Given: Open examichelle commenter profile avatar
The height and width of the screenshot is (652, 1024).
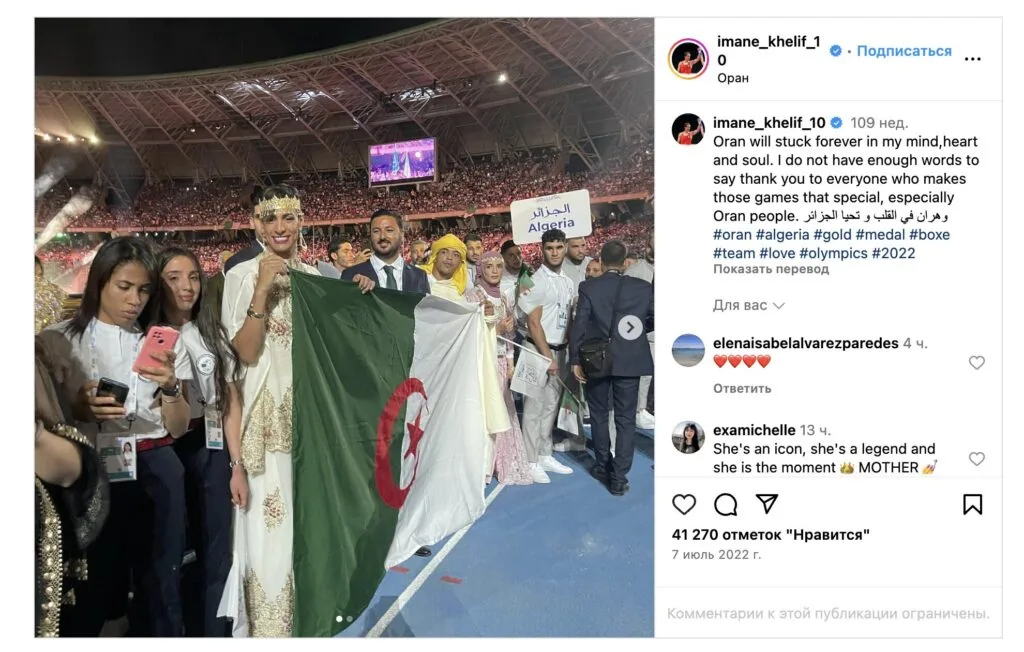Looking at the screenshot, I should pos(688,438).
